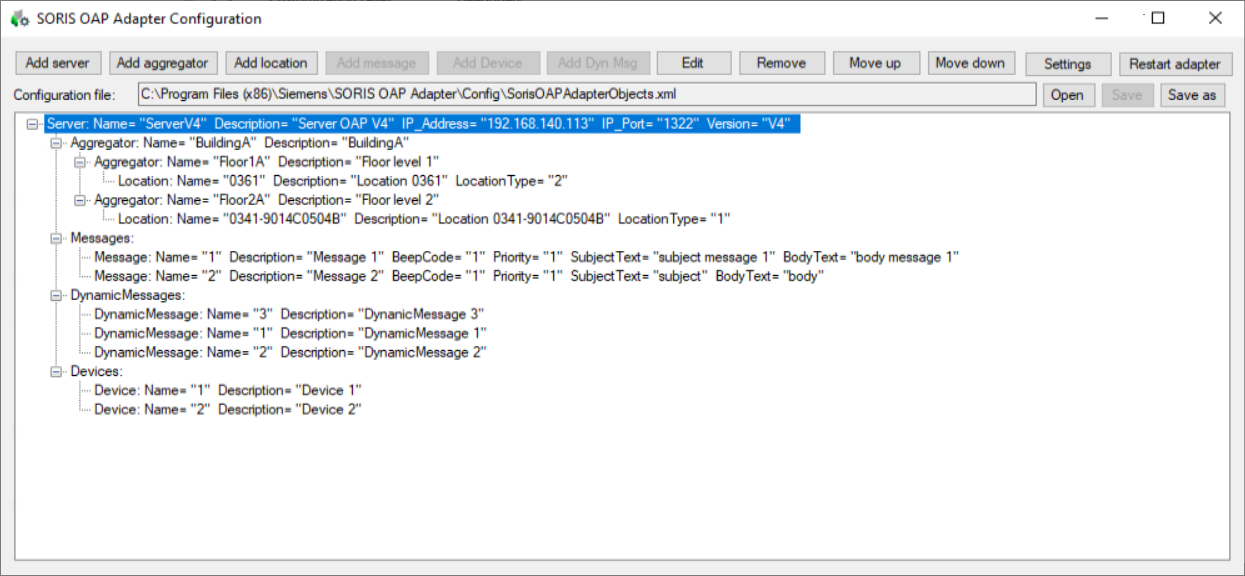
Task: Click inside the configuration file path field
Action: (x=500, y=95)
